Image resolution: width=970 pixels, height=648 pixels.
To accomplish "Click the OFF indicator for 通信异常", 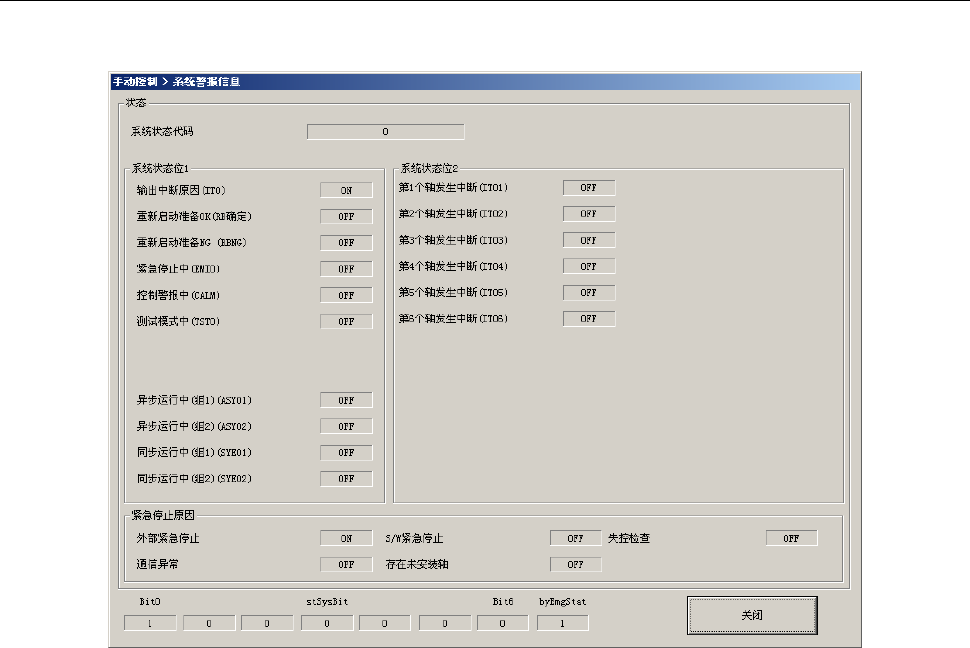I will 346,564.
